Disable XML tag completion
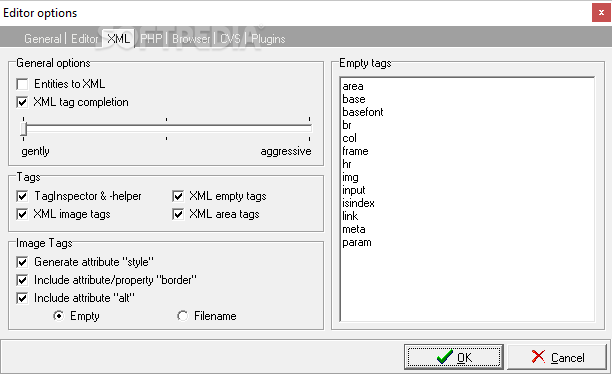This screenshot has height=375, width=612. click(22, 102)
